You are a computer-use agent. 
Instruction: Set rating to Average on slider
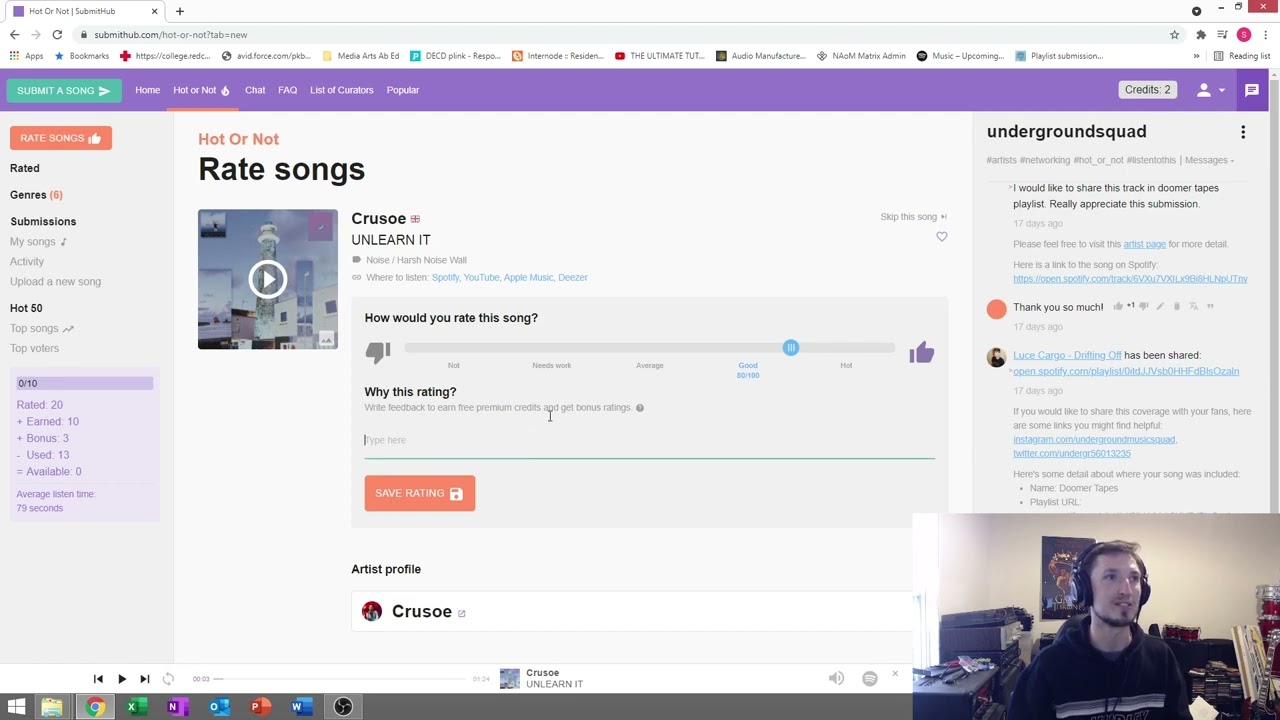650,365
